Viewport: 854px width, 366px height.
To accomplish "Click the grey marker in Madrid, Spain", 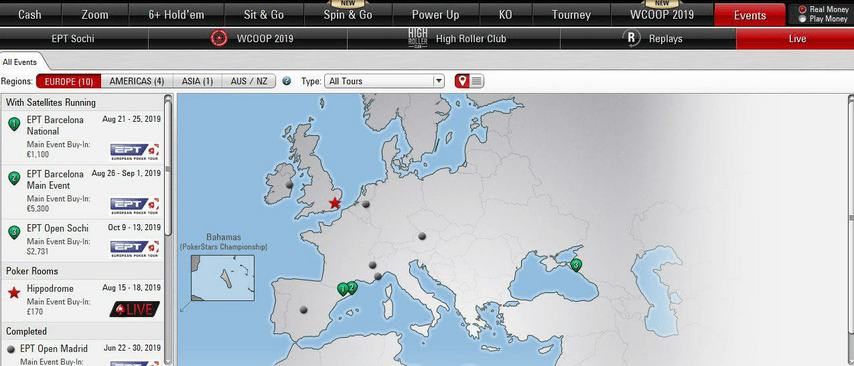I will coord(303,310).
